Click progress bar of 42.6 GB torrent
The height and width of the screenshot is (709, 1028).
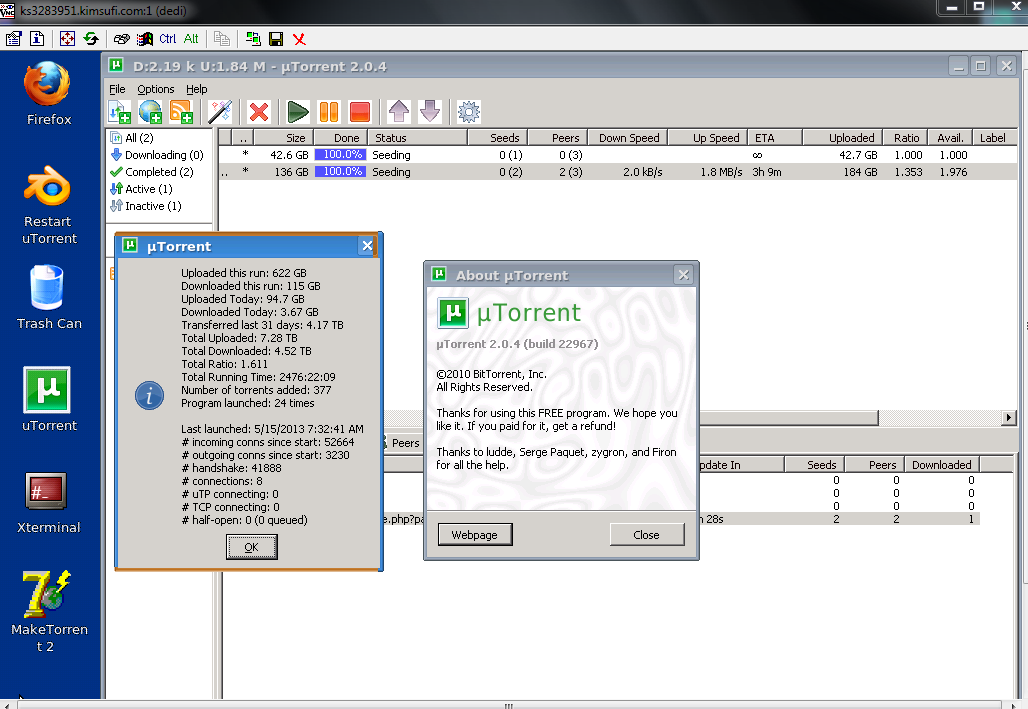(340, 155)
